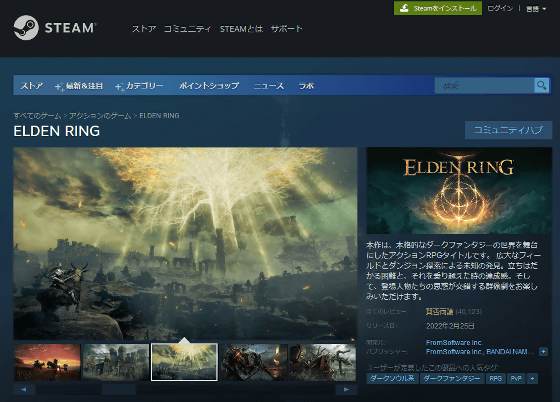Expand the 最新&注目 menu
Viewport: 560px width, 402px height.
tap(79, 86)
